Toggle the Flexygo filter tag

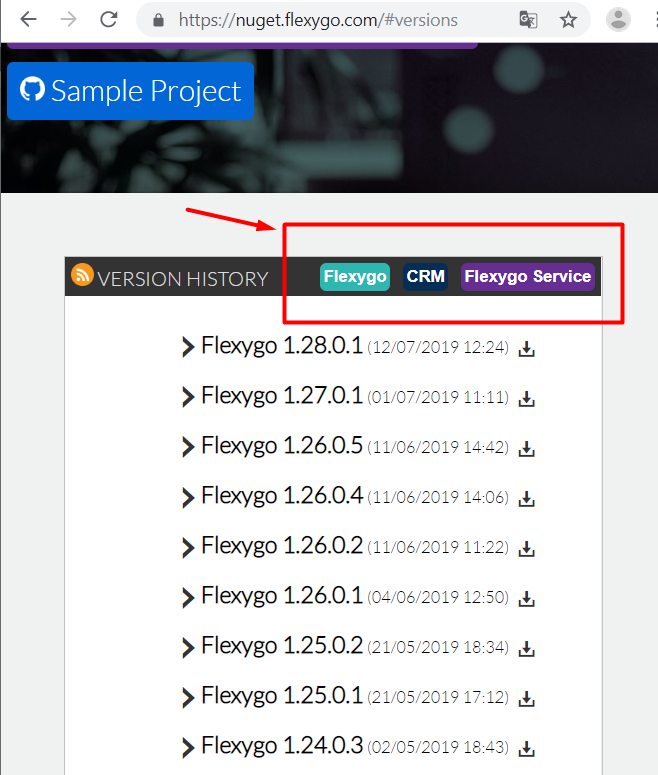(355, 276)
